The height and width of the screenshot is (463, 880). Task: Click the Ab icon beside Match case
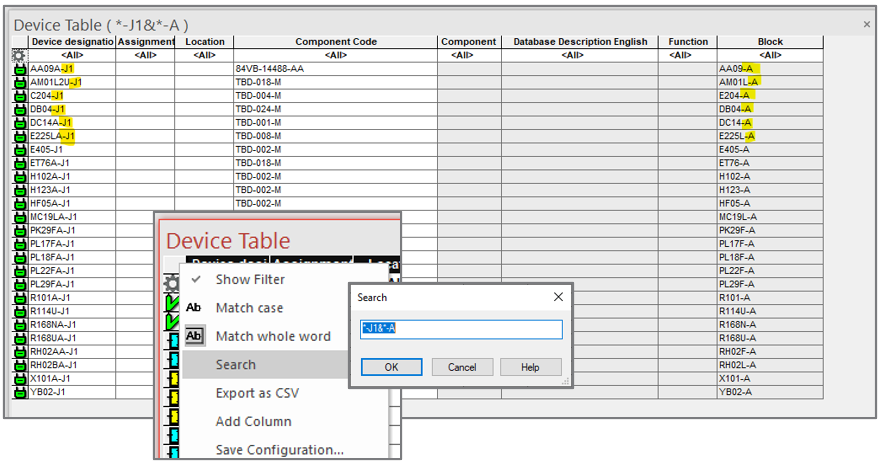point(194,308)
